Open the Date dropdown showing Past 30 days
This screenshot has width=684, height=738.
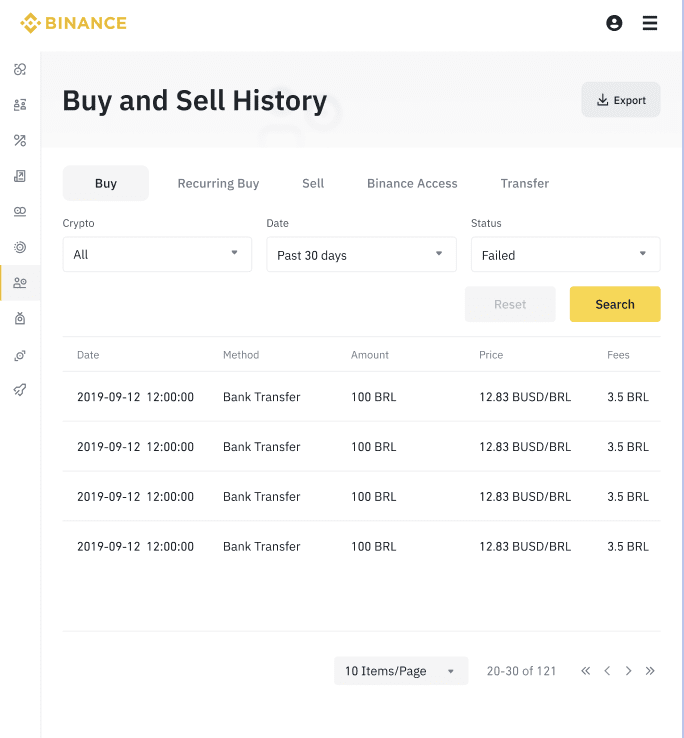click(361, 254)
